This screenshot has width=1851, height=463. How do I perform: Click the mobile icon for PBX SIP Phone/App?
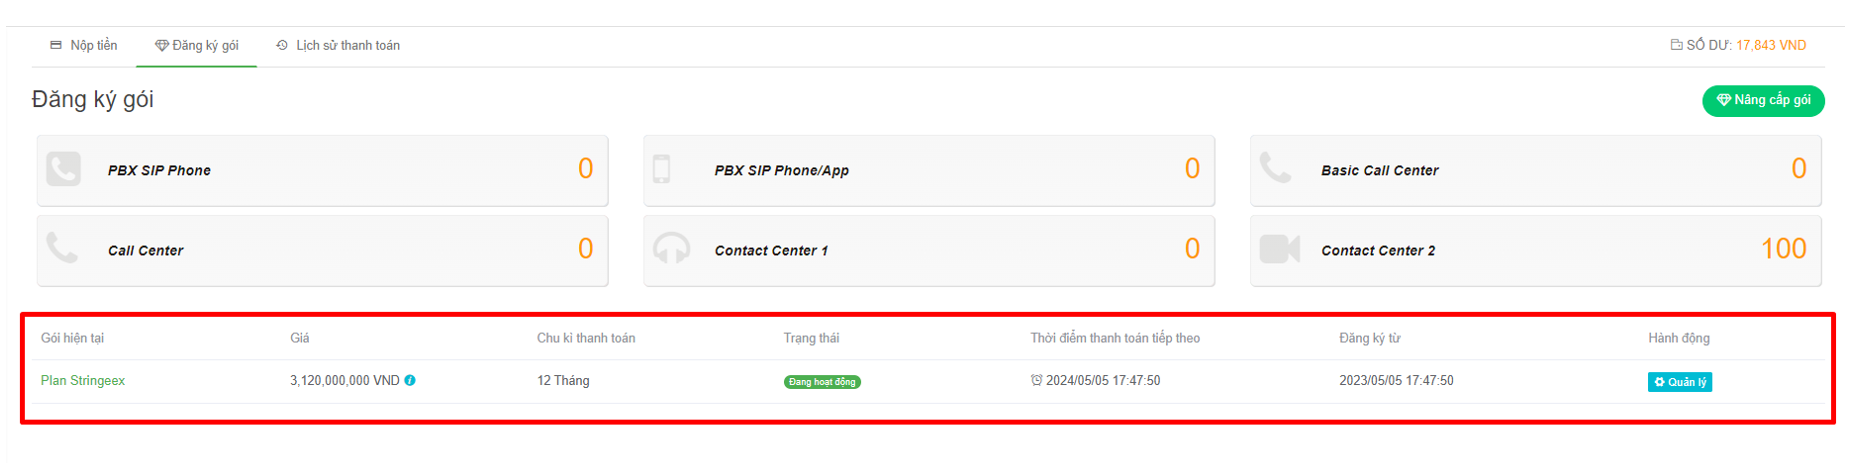(662, 169)
